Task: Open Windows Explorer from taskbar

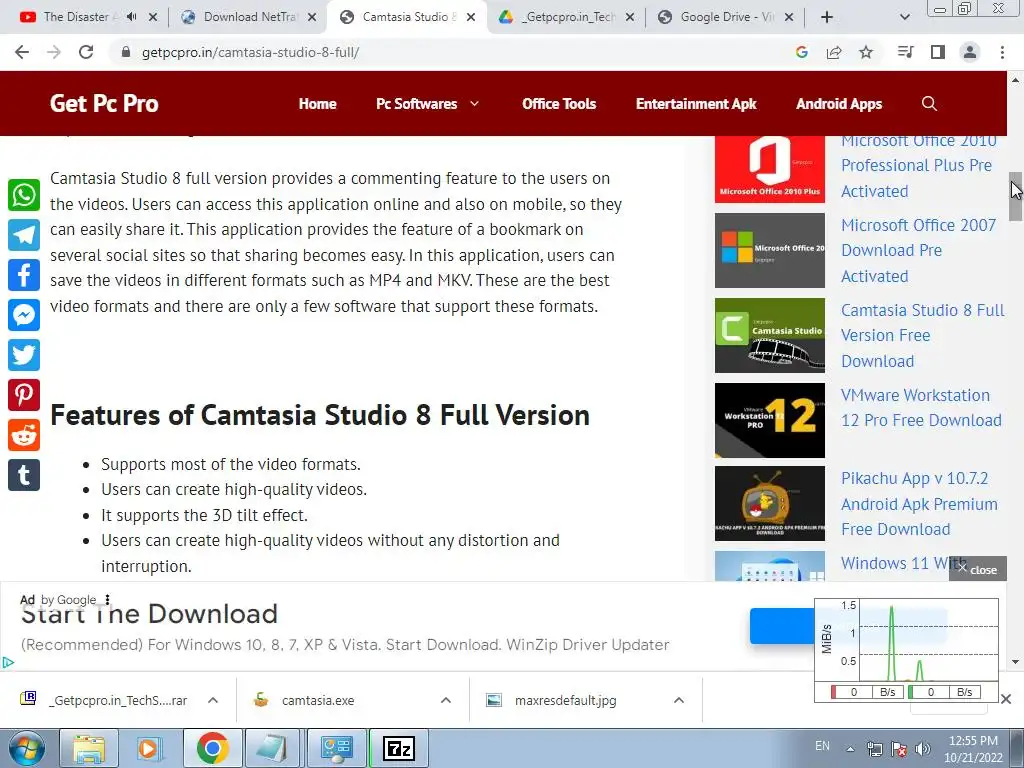Action: tap(89, 748)
